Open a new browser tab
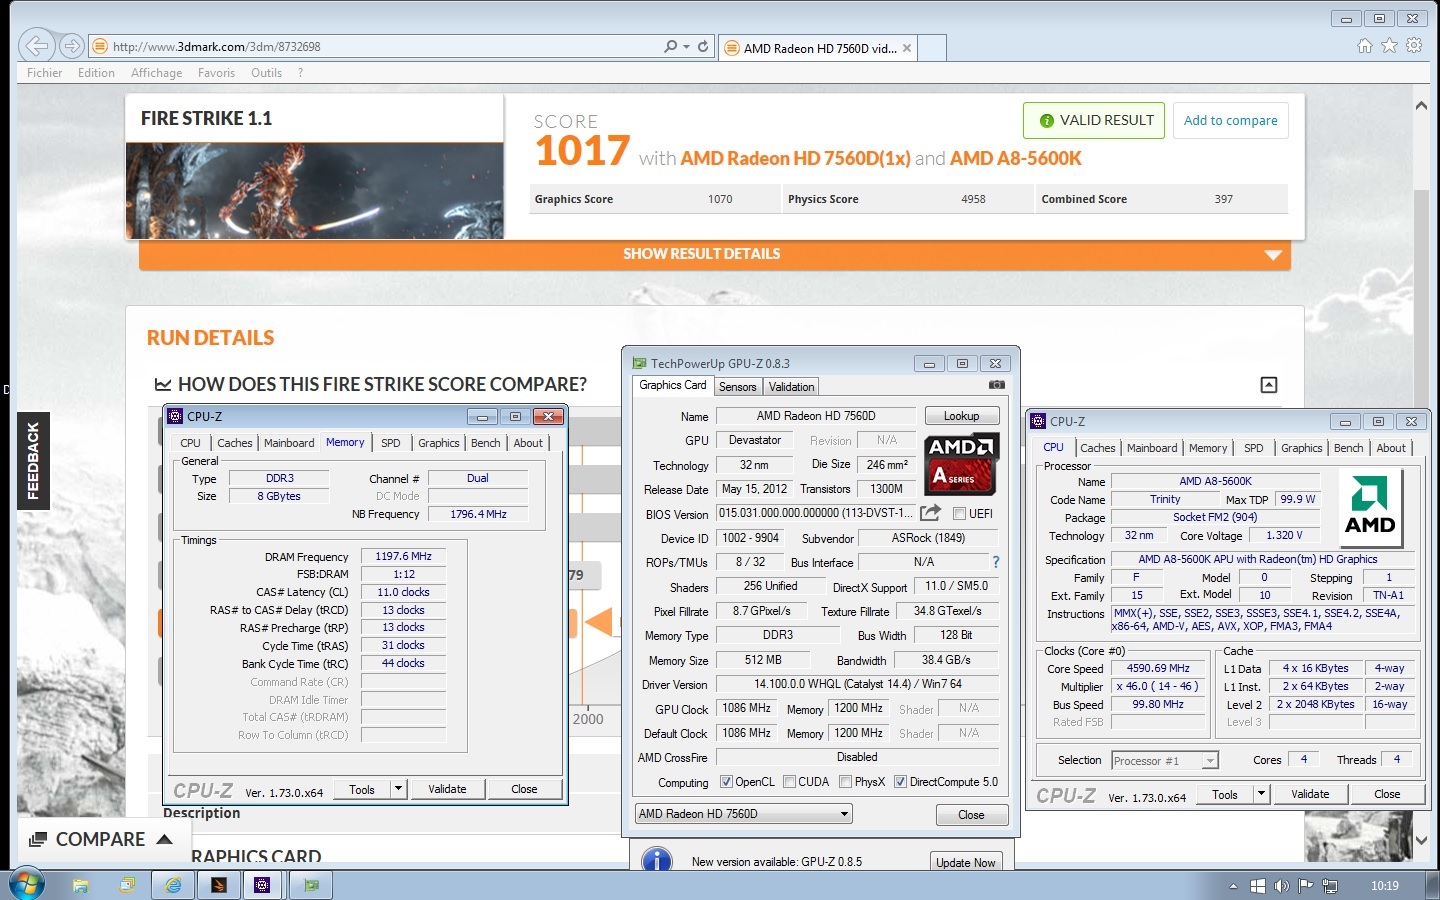Viewport: 1440px width, 900px height. pyautogui.click(x=932, y=48)
